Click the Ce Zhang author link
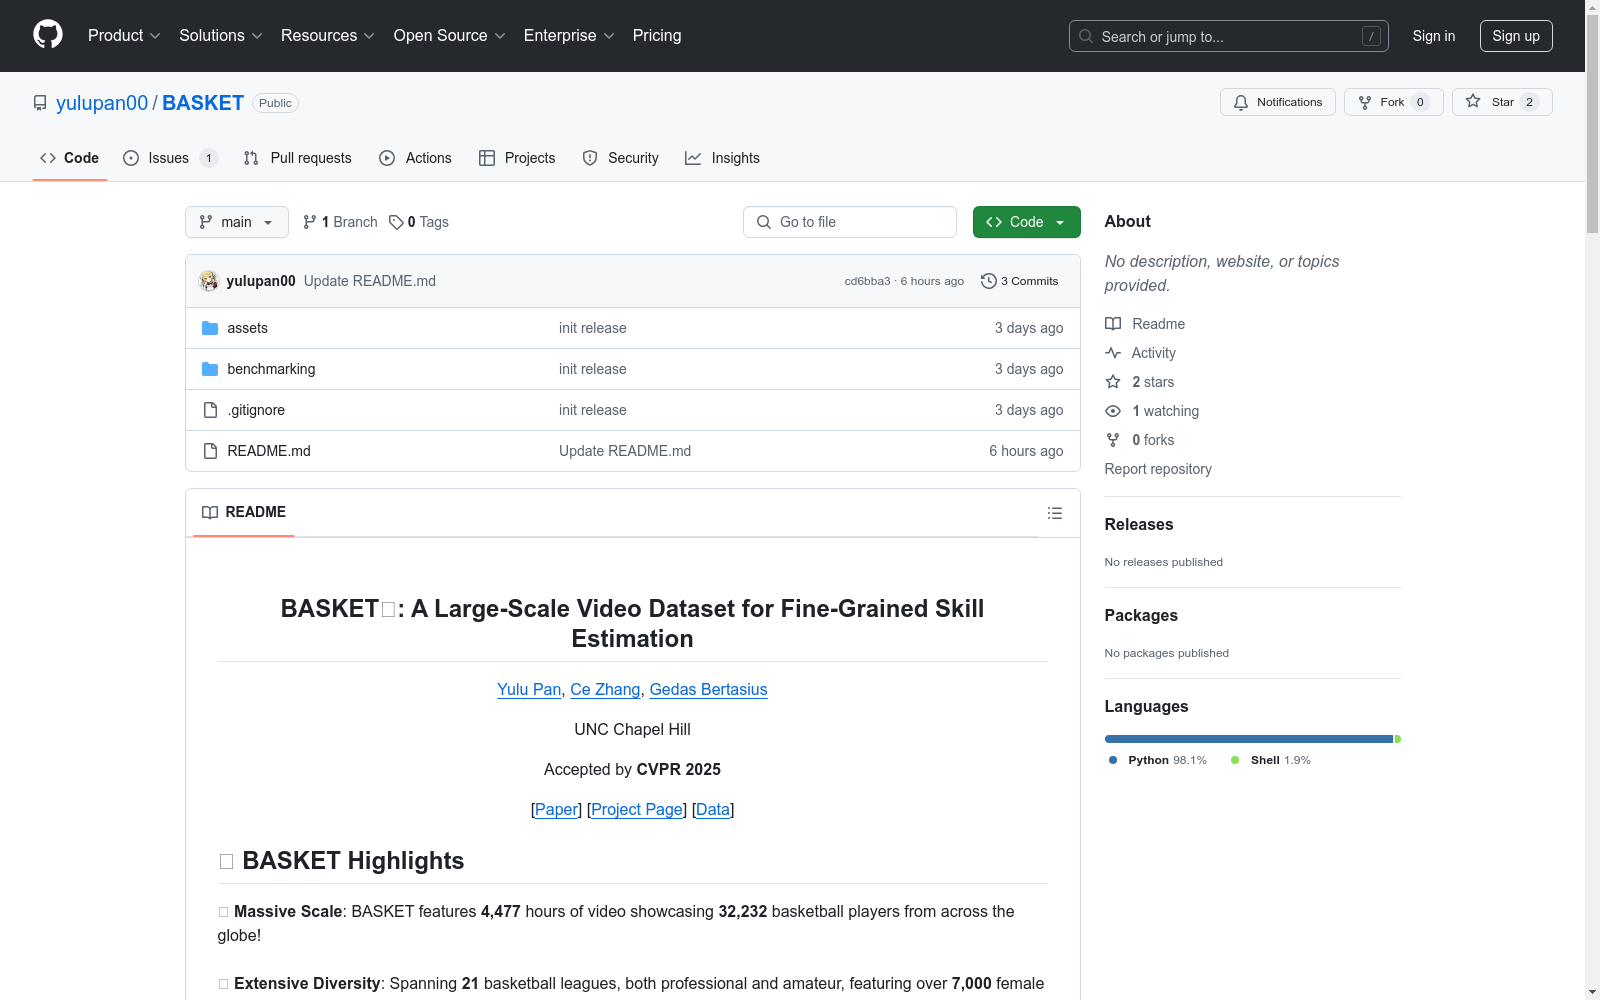This screenshot has width=1600, height=1000. [605, 689]
